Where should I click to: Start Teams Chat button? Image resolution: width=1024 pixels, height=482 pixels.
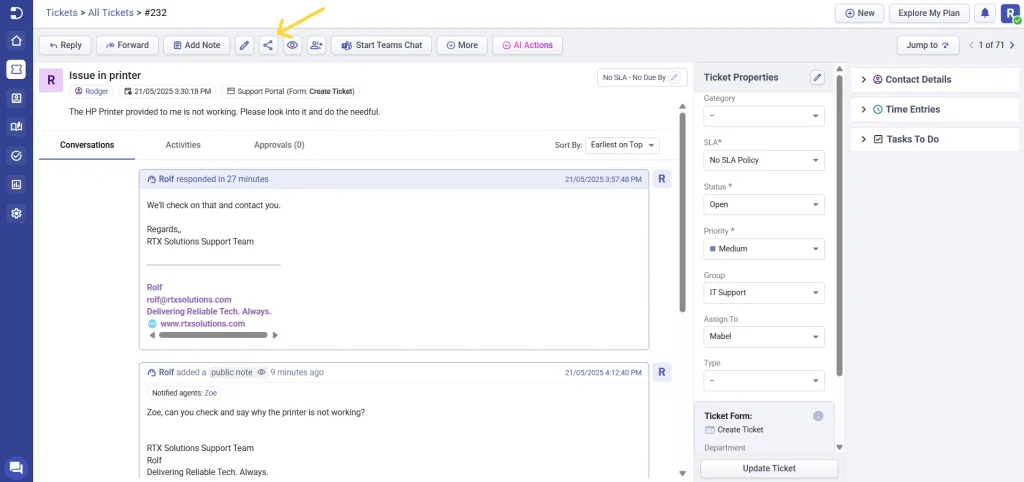click(381, 46)
